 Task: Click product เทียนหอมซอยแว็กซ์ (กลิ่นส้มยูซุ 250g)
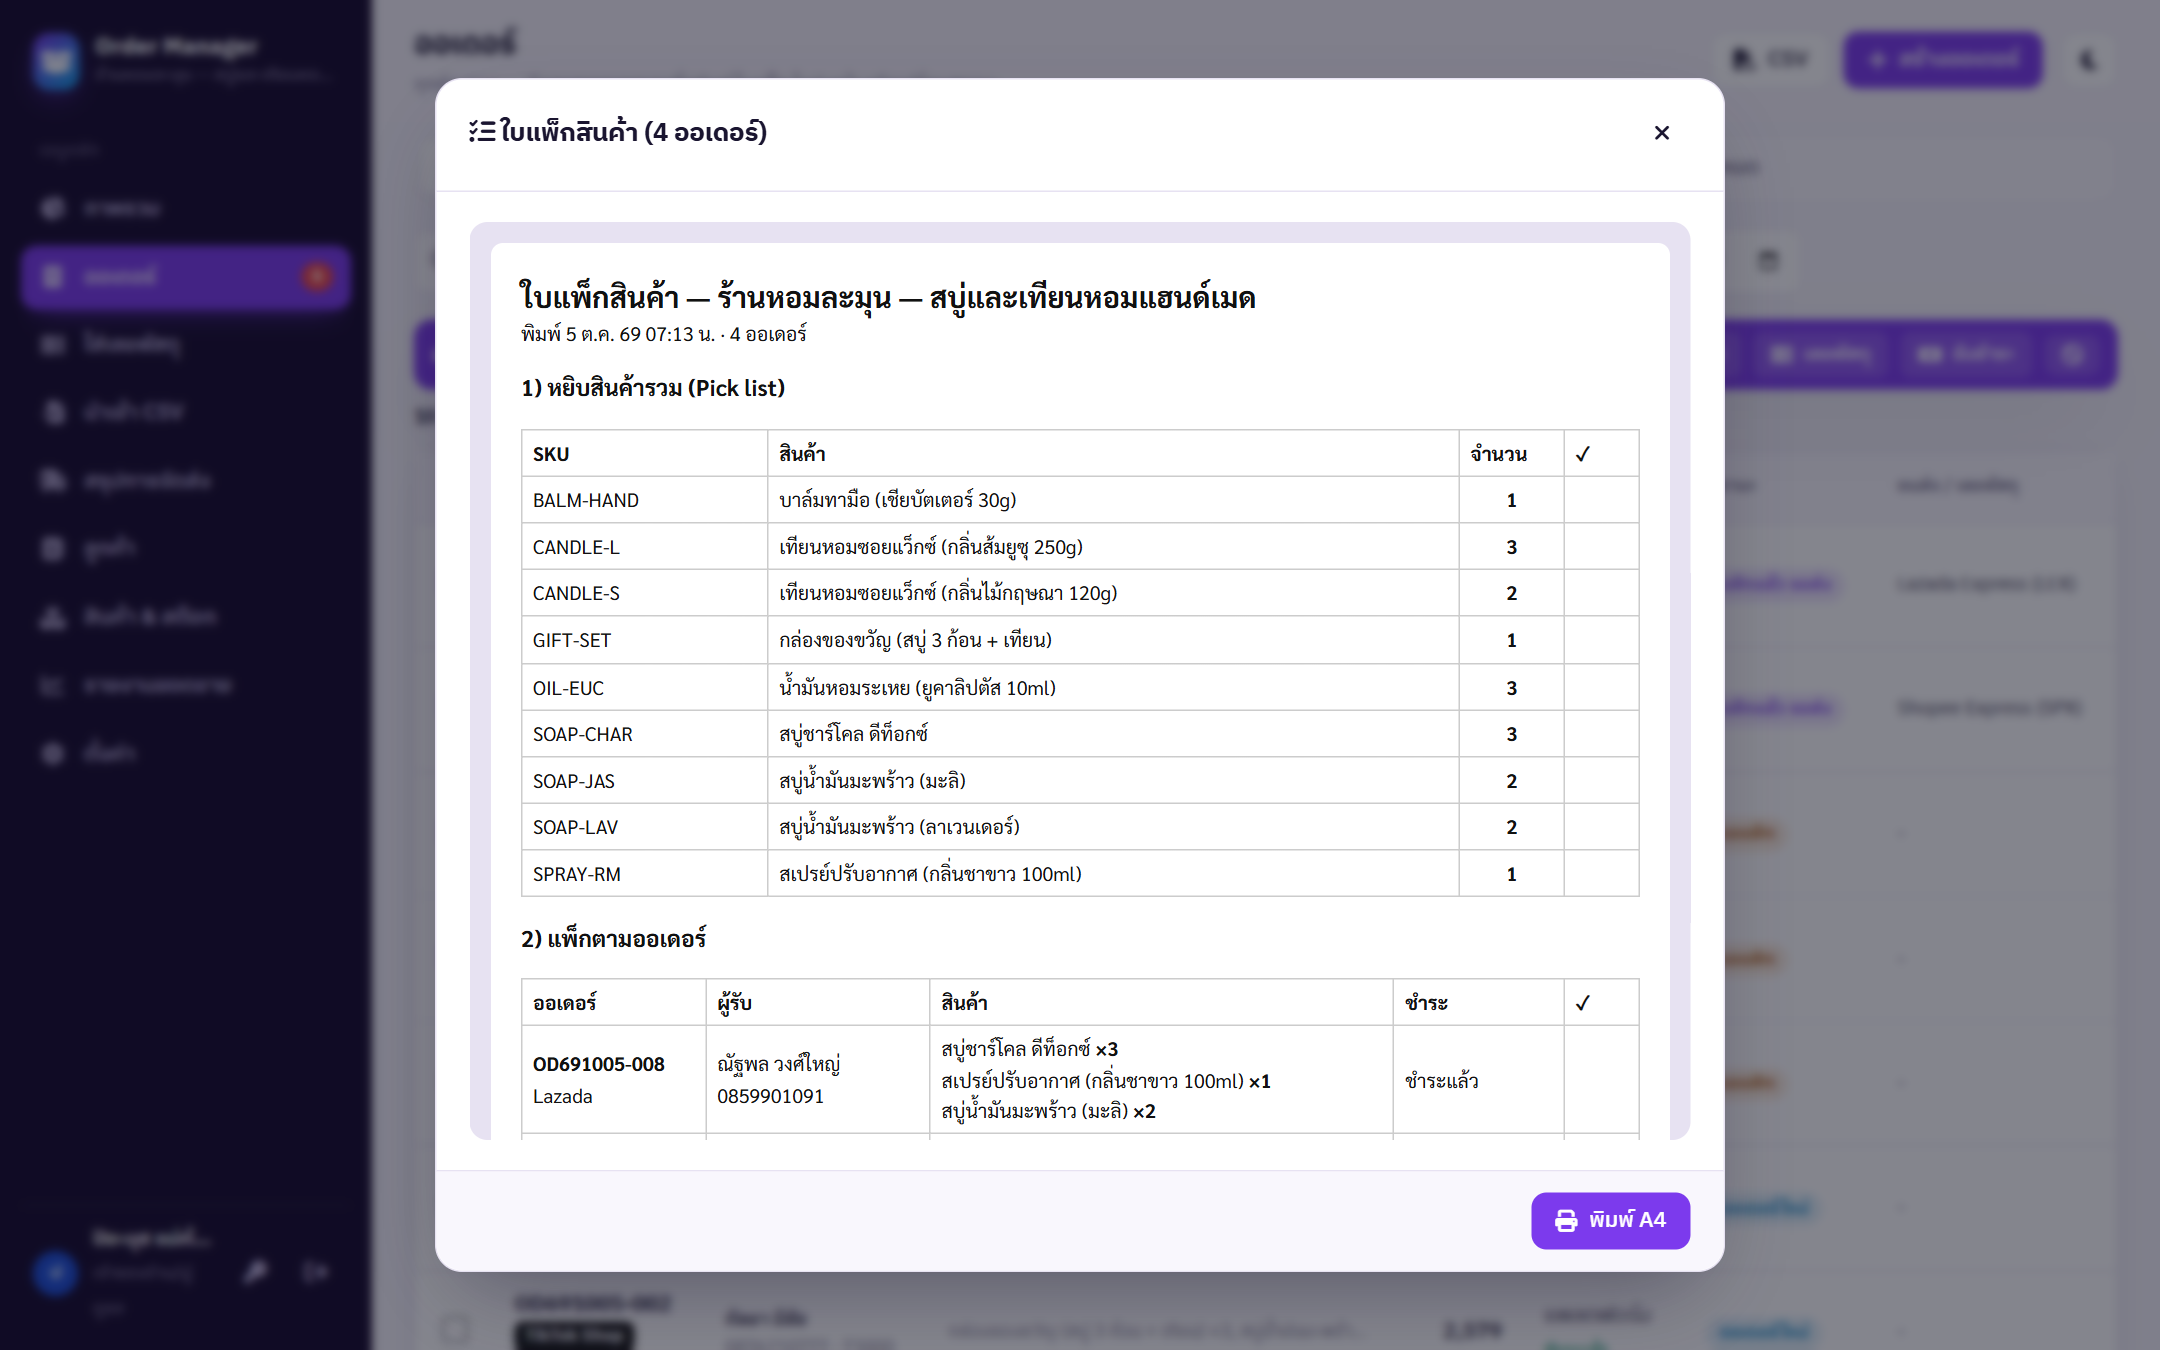tap(931, 547)
